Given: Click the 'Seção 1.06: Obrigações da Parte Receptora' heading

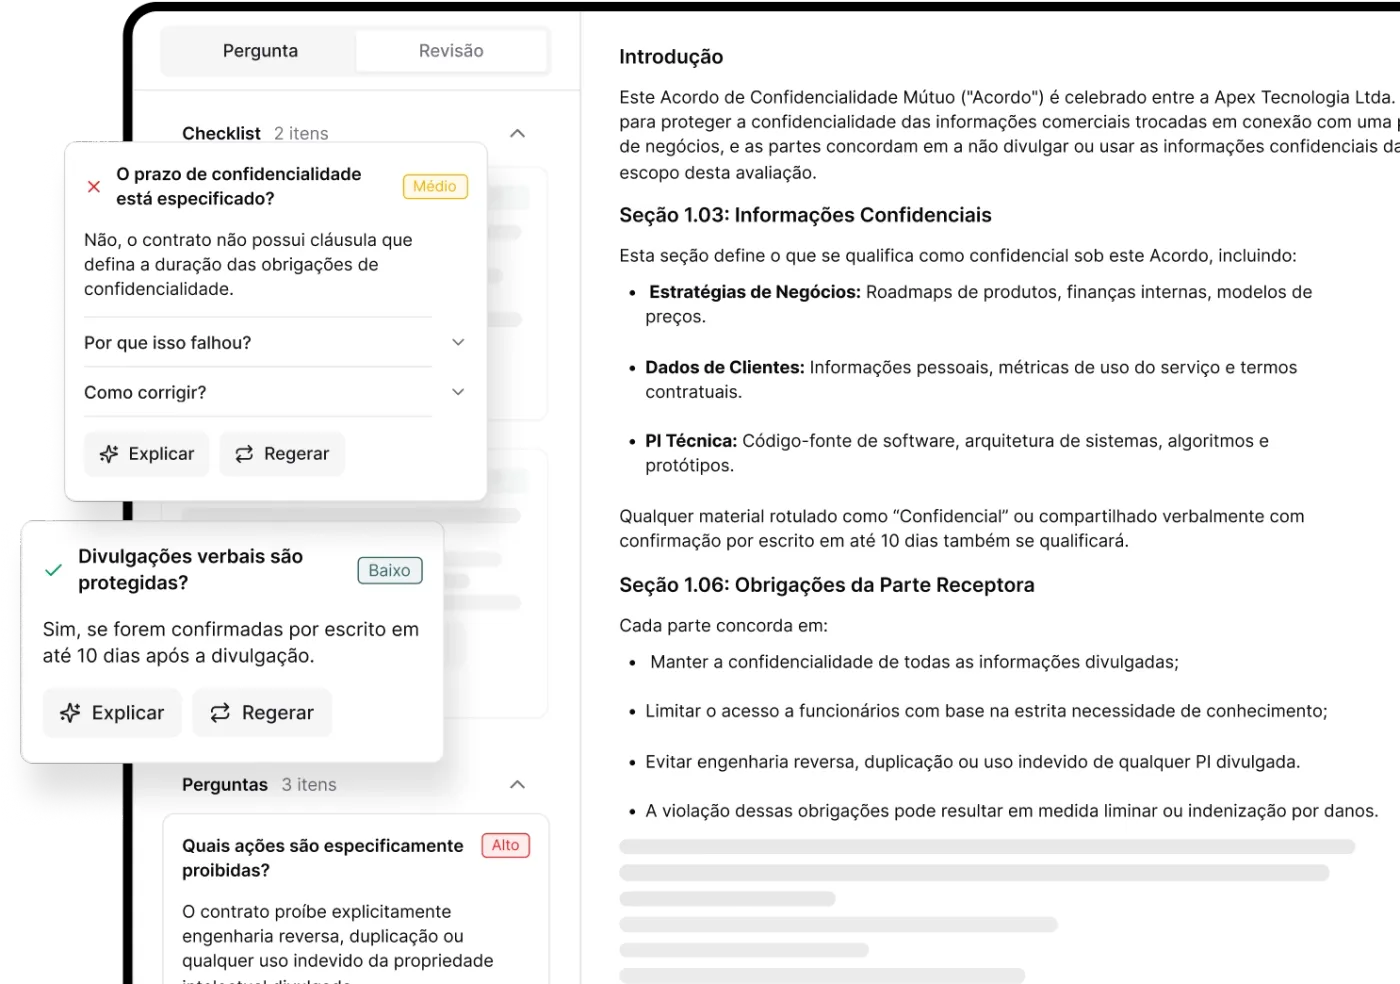Looking at the screenshot, I should pos(826,585).
